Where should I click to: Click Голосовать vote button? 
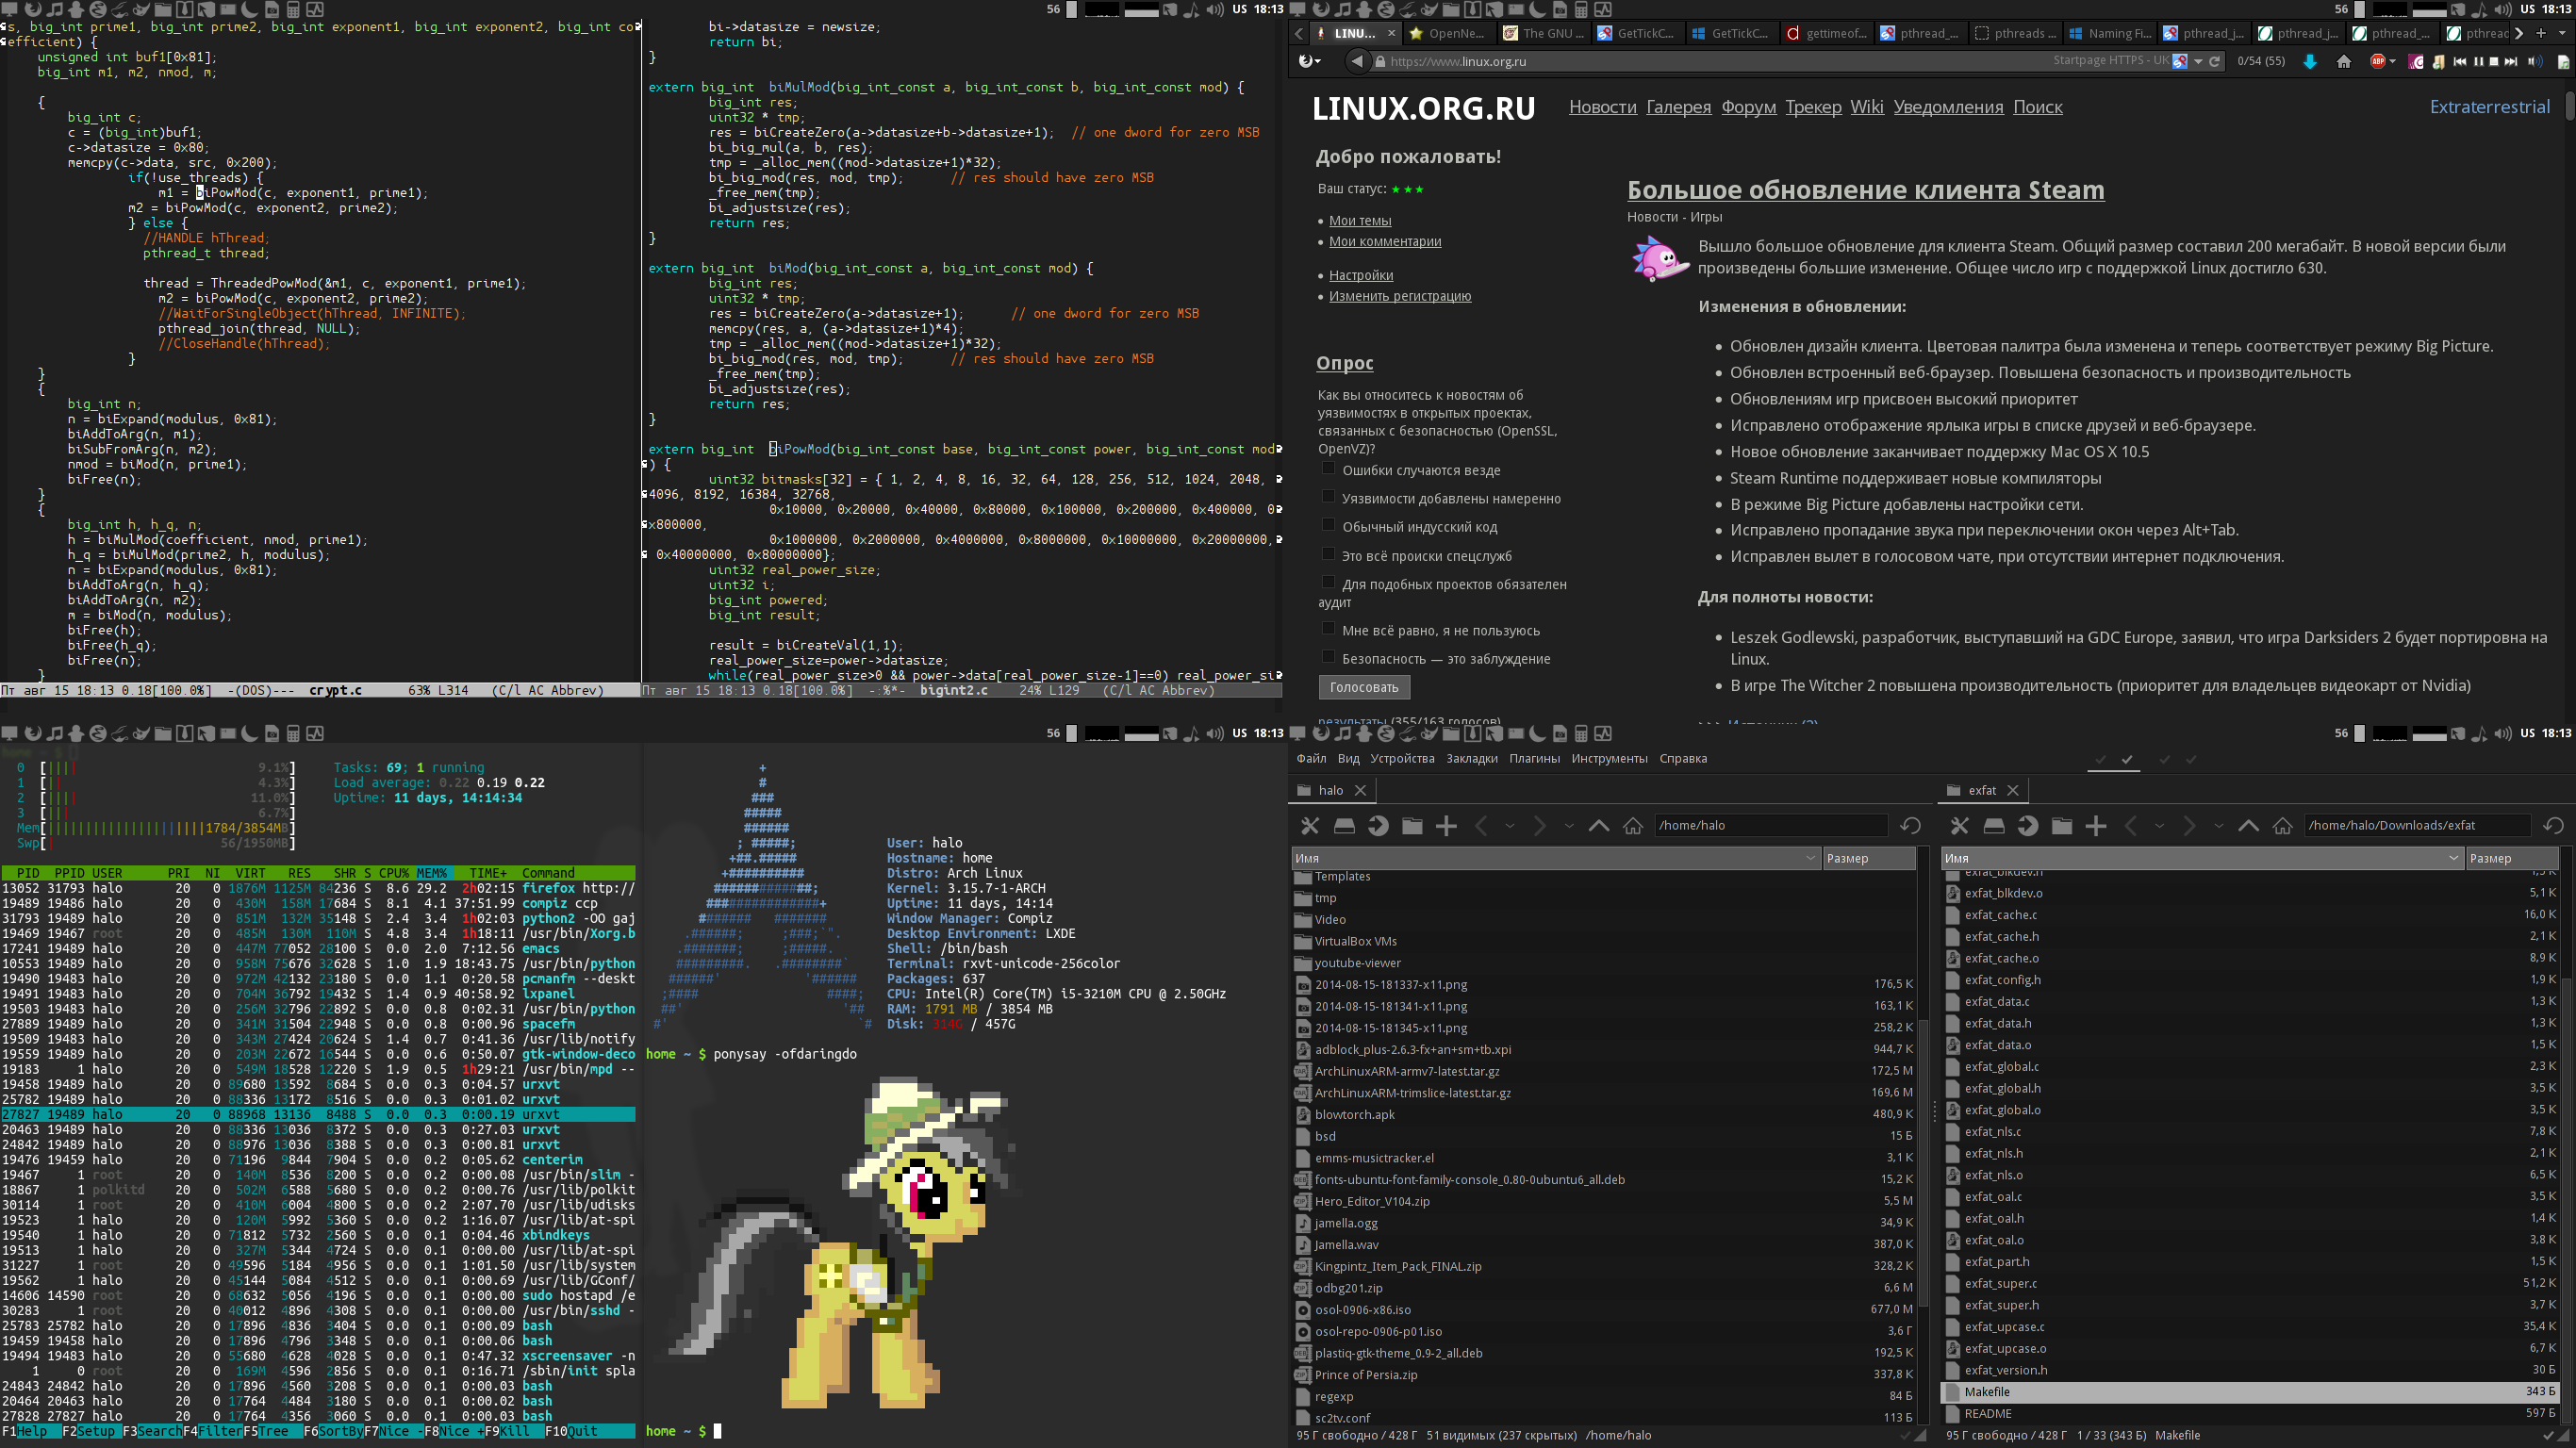(x=1364, y=687)
